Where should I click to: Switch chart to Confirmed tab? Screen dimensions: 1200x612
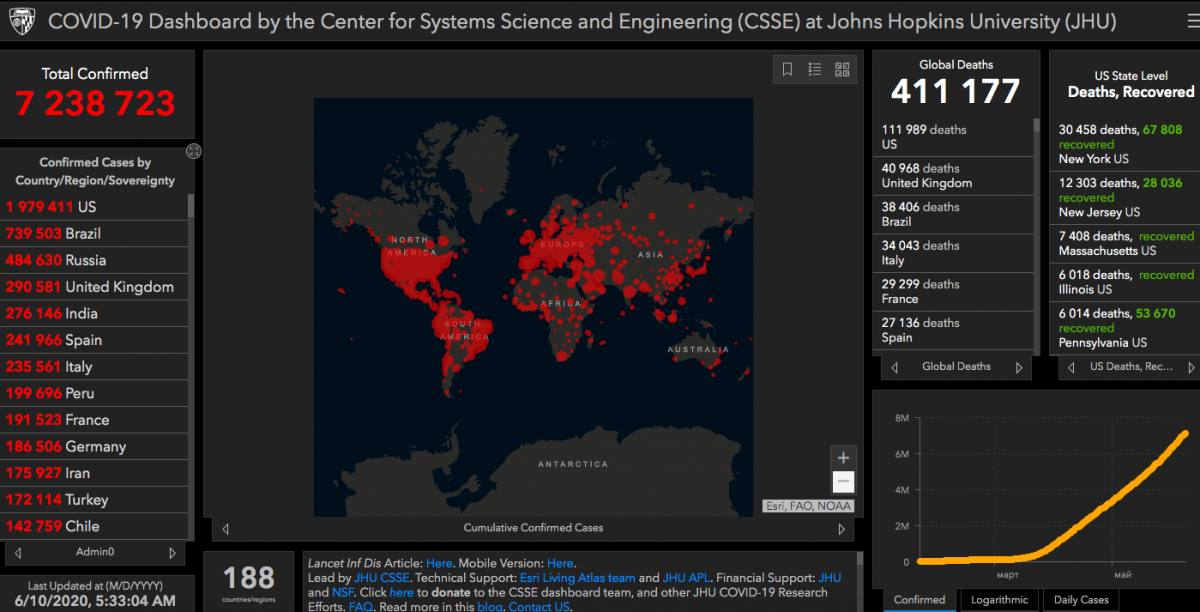coord(919,600)
